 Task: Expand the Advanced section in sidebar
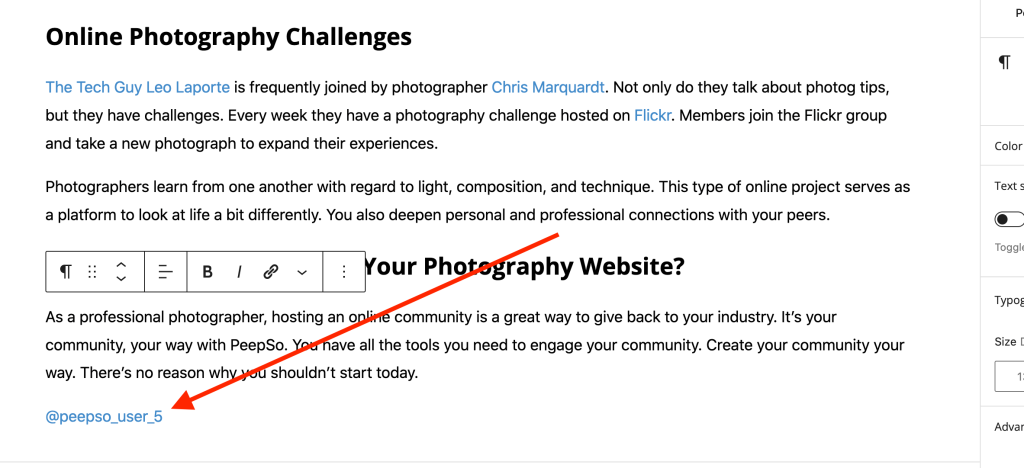pyautogui.click(x=1008, y=427)
